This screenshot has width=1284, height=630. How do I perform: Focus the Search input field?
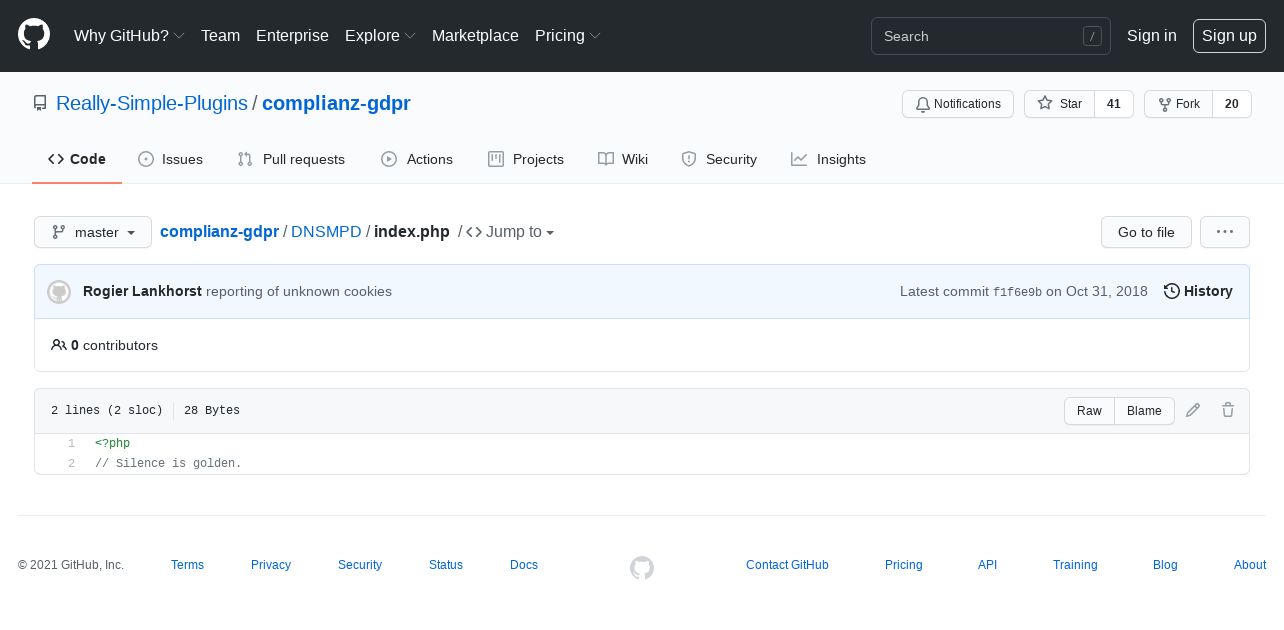(x=990, y=36)
